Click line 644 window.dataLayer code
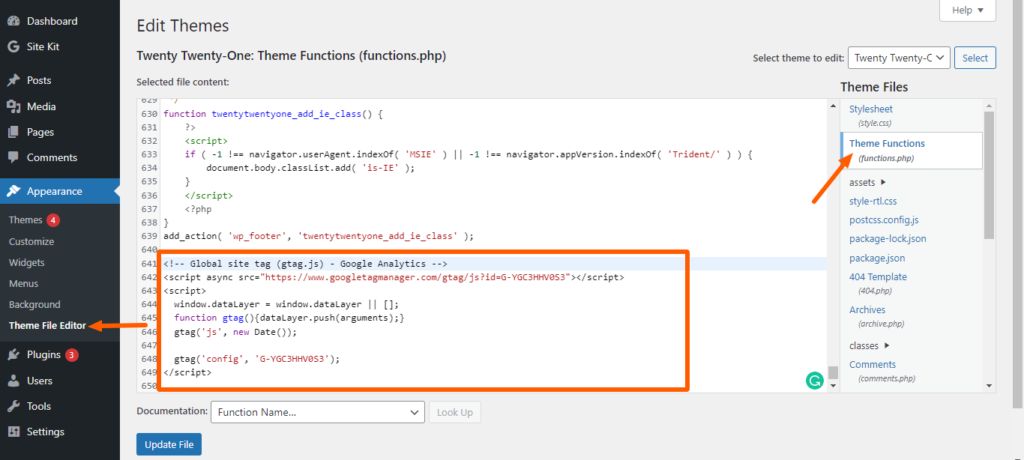 (286, 304)
